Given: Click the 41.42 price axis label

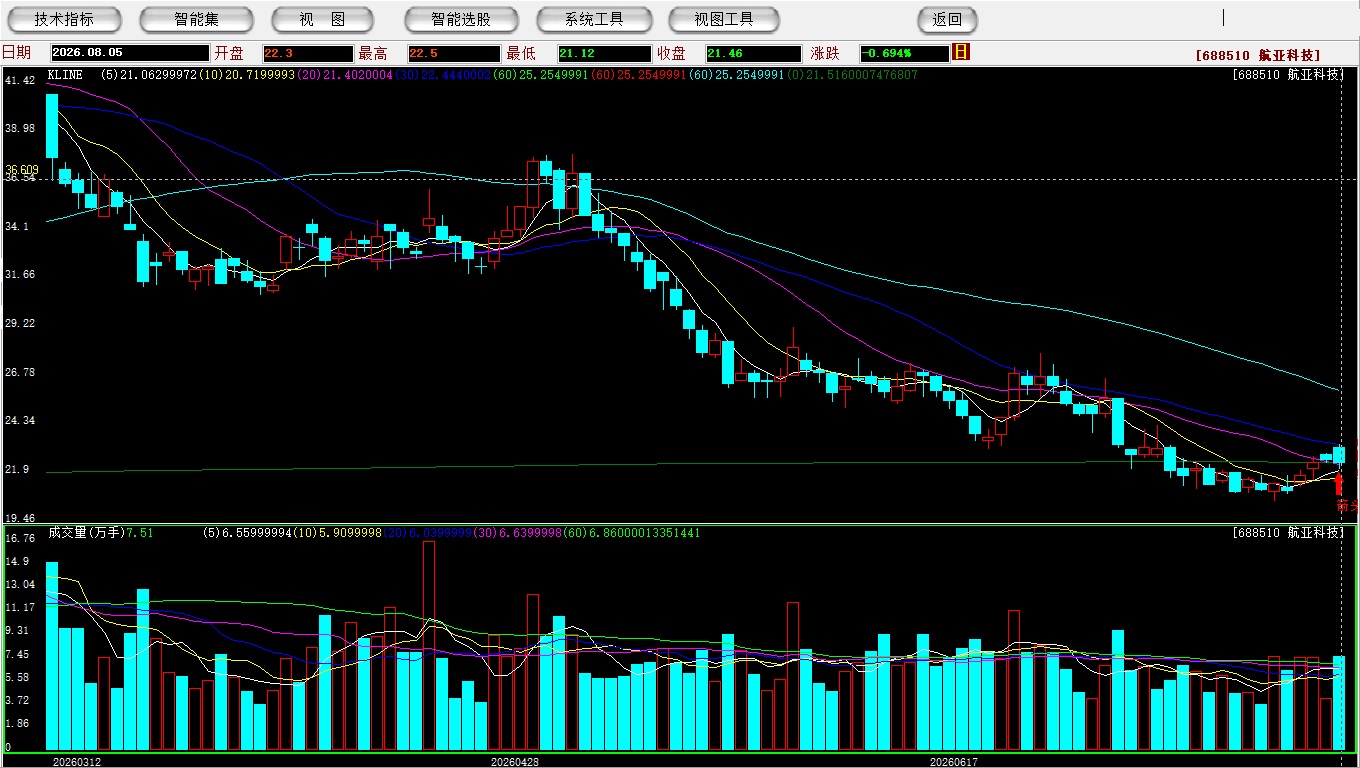Looking at the screenshot, I should 20,79.
